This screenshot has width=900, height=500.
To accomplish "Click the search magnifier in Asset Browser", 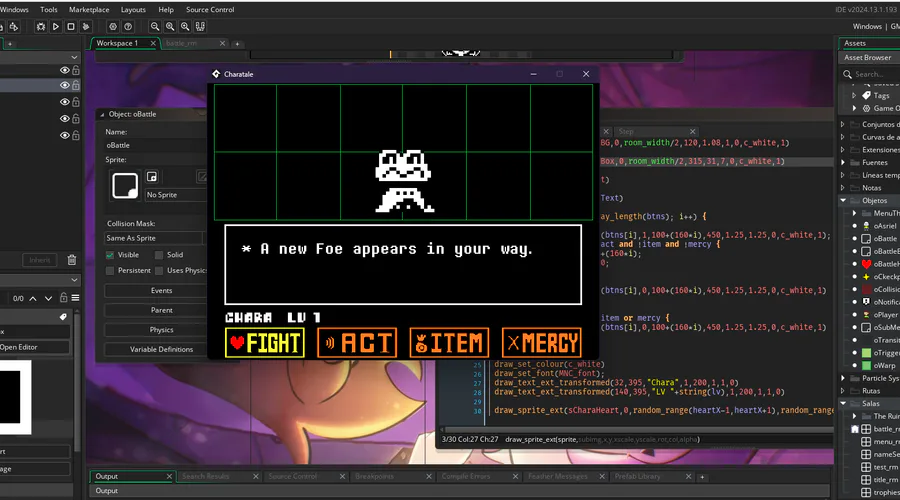I will (x=847, y=74).
